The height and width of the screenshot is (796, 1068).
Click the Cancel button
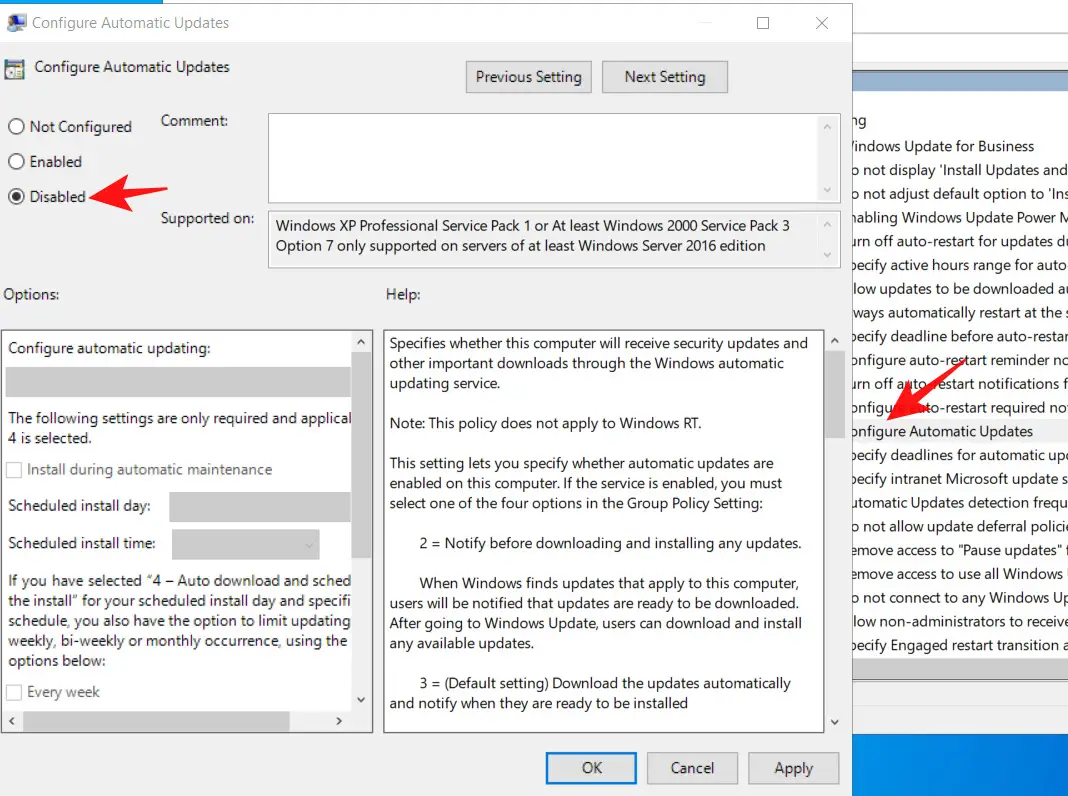692,768
